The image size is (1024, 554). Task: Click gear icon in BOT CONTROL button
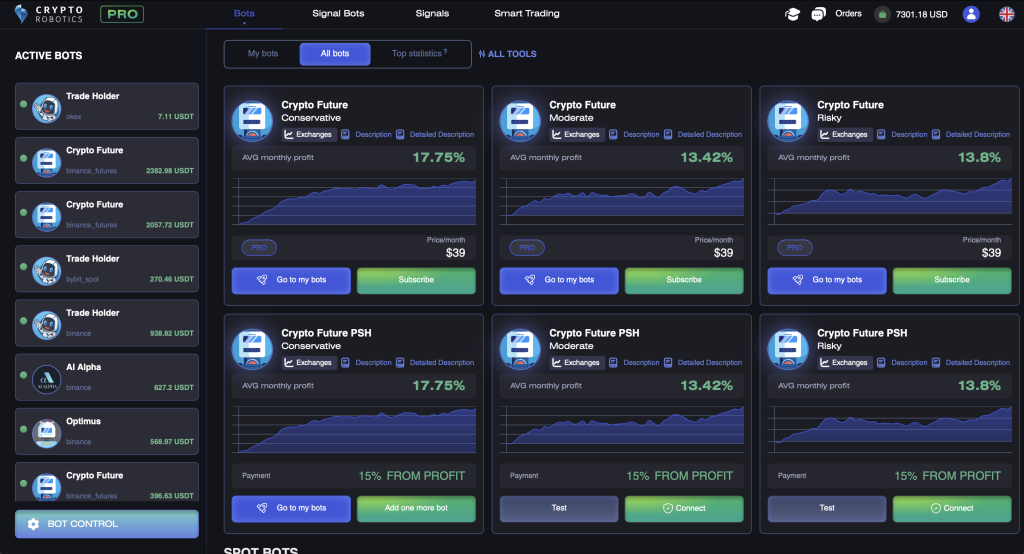coord(33,524)
